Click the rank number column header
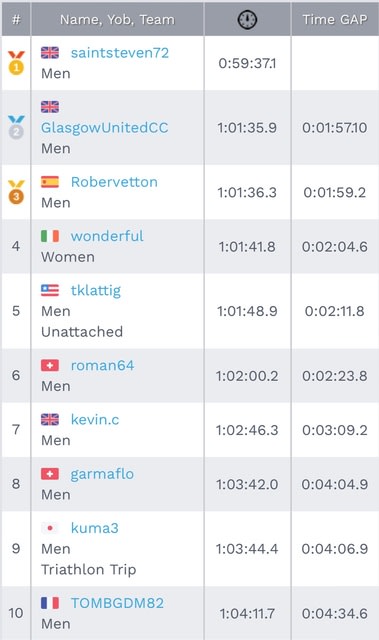Image resolution: width=379 pixels, height=640 pixels. (x=16, y=19)
